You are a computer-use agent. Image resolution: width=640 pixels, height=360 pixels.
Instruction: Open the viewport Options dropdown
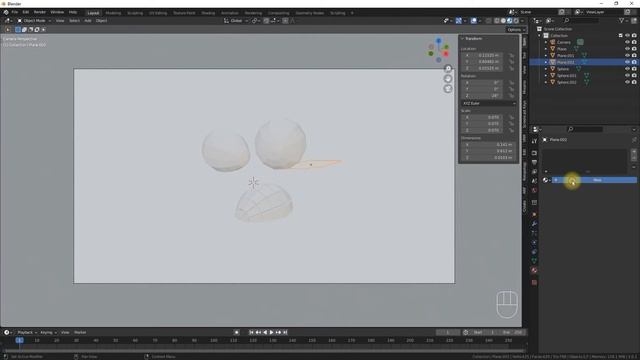pos(516,29)
